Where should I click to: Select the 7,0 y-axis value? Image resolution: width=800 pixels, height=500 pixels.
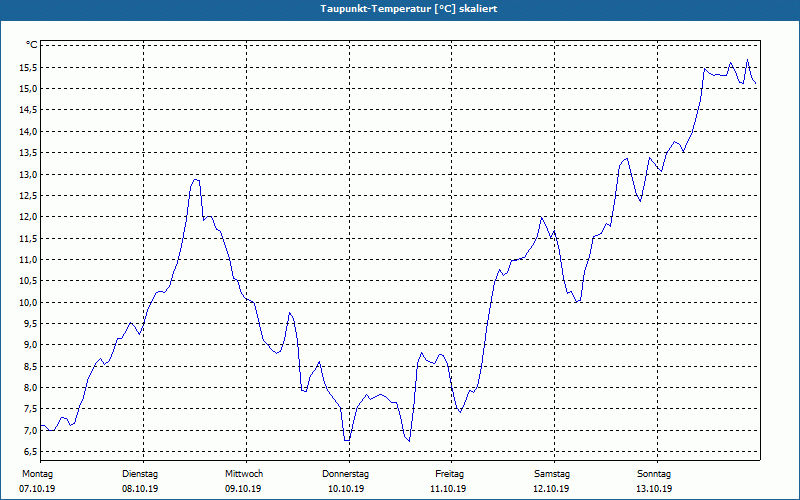(x=30, y=431)
